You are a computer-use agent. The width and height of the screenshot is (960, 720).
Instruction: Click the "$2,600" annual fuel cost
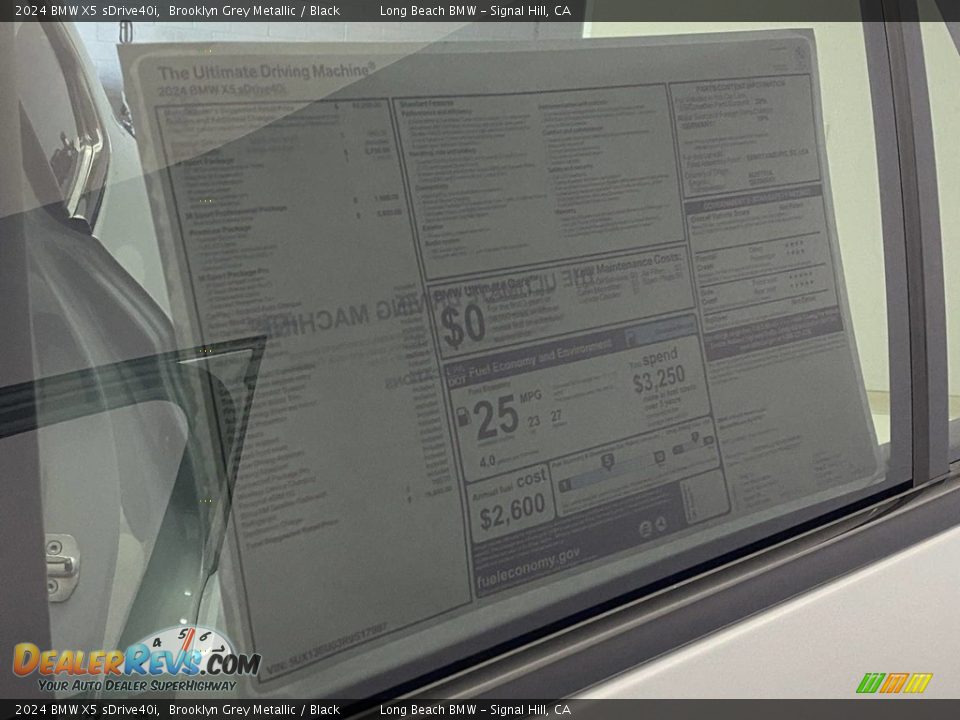(512, 512)
